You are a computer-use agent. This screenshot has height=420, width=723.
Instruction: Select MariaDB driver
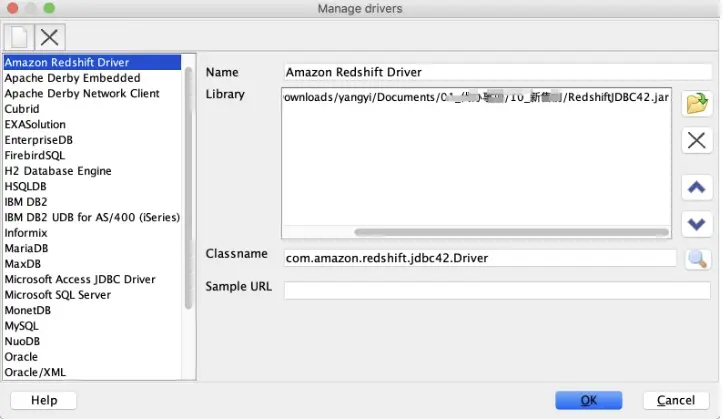[x=92, y=248]
